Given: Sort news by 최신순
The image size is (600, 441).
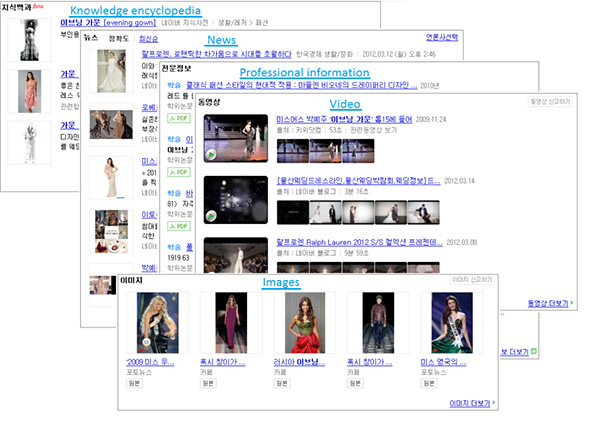Looking at the screenshot, I should click(148, 38).
